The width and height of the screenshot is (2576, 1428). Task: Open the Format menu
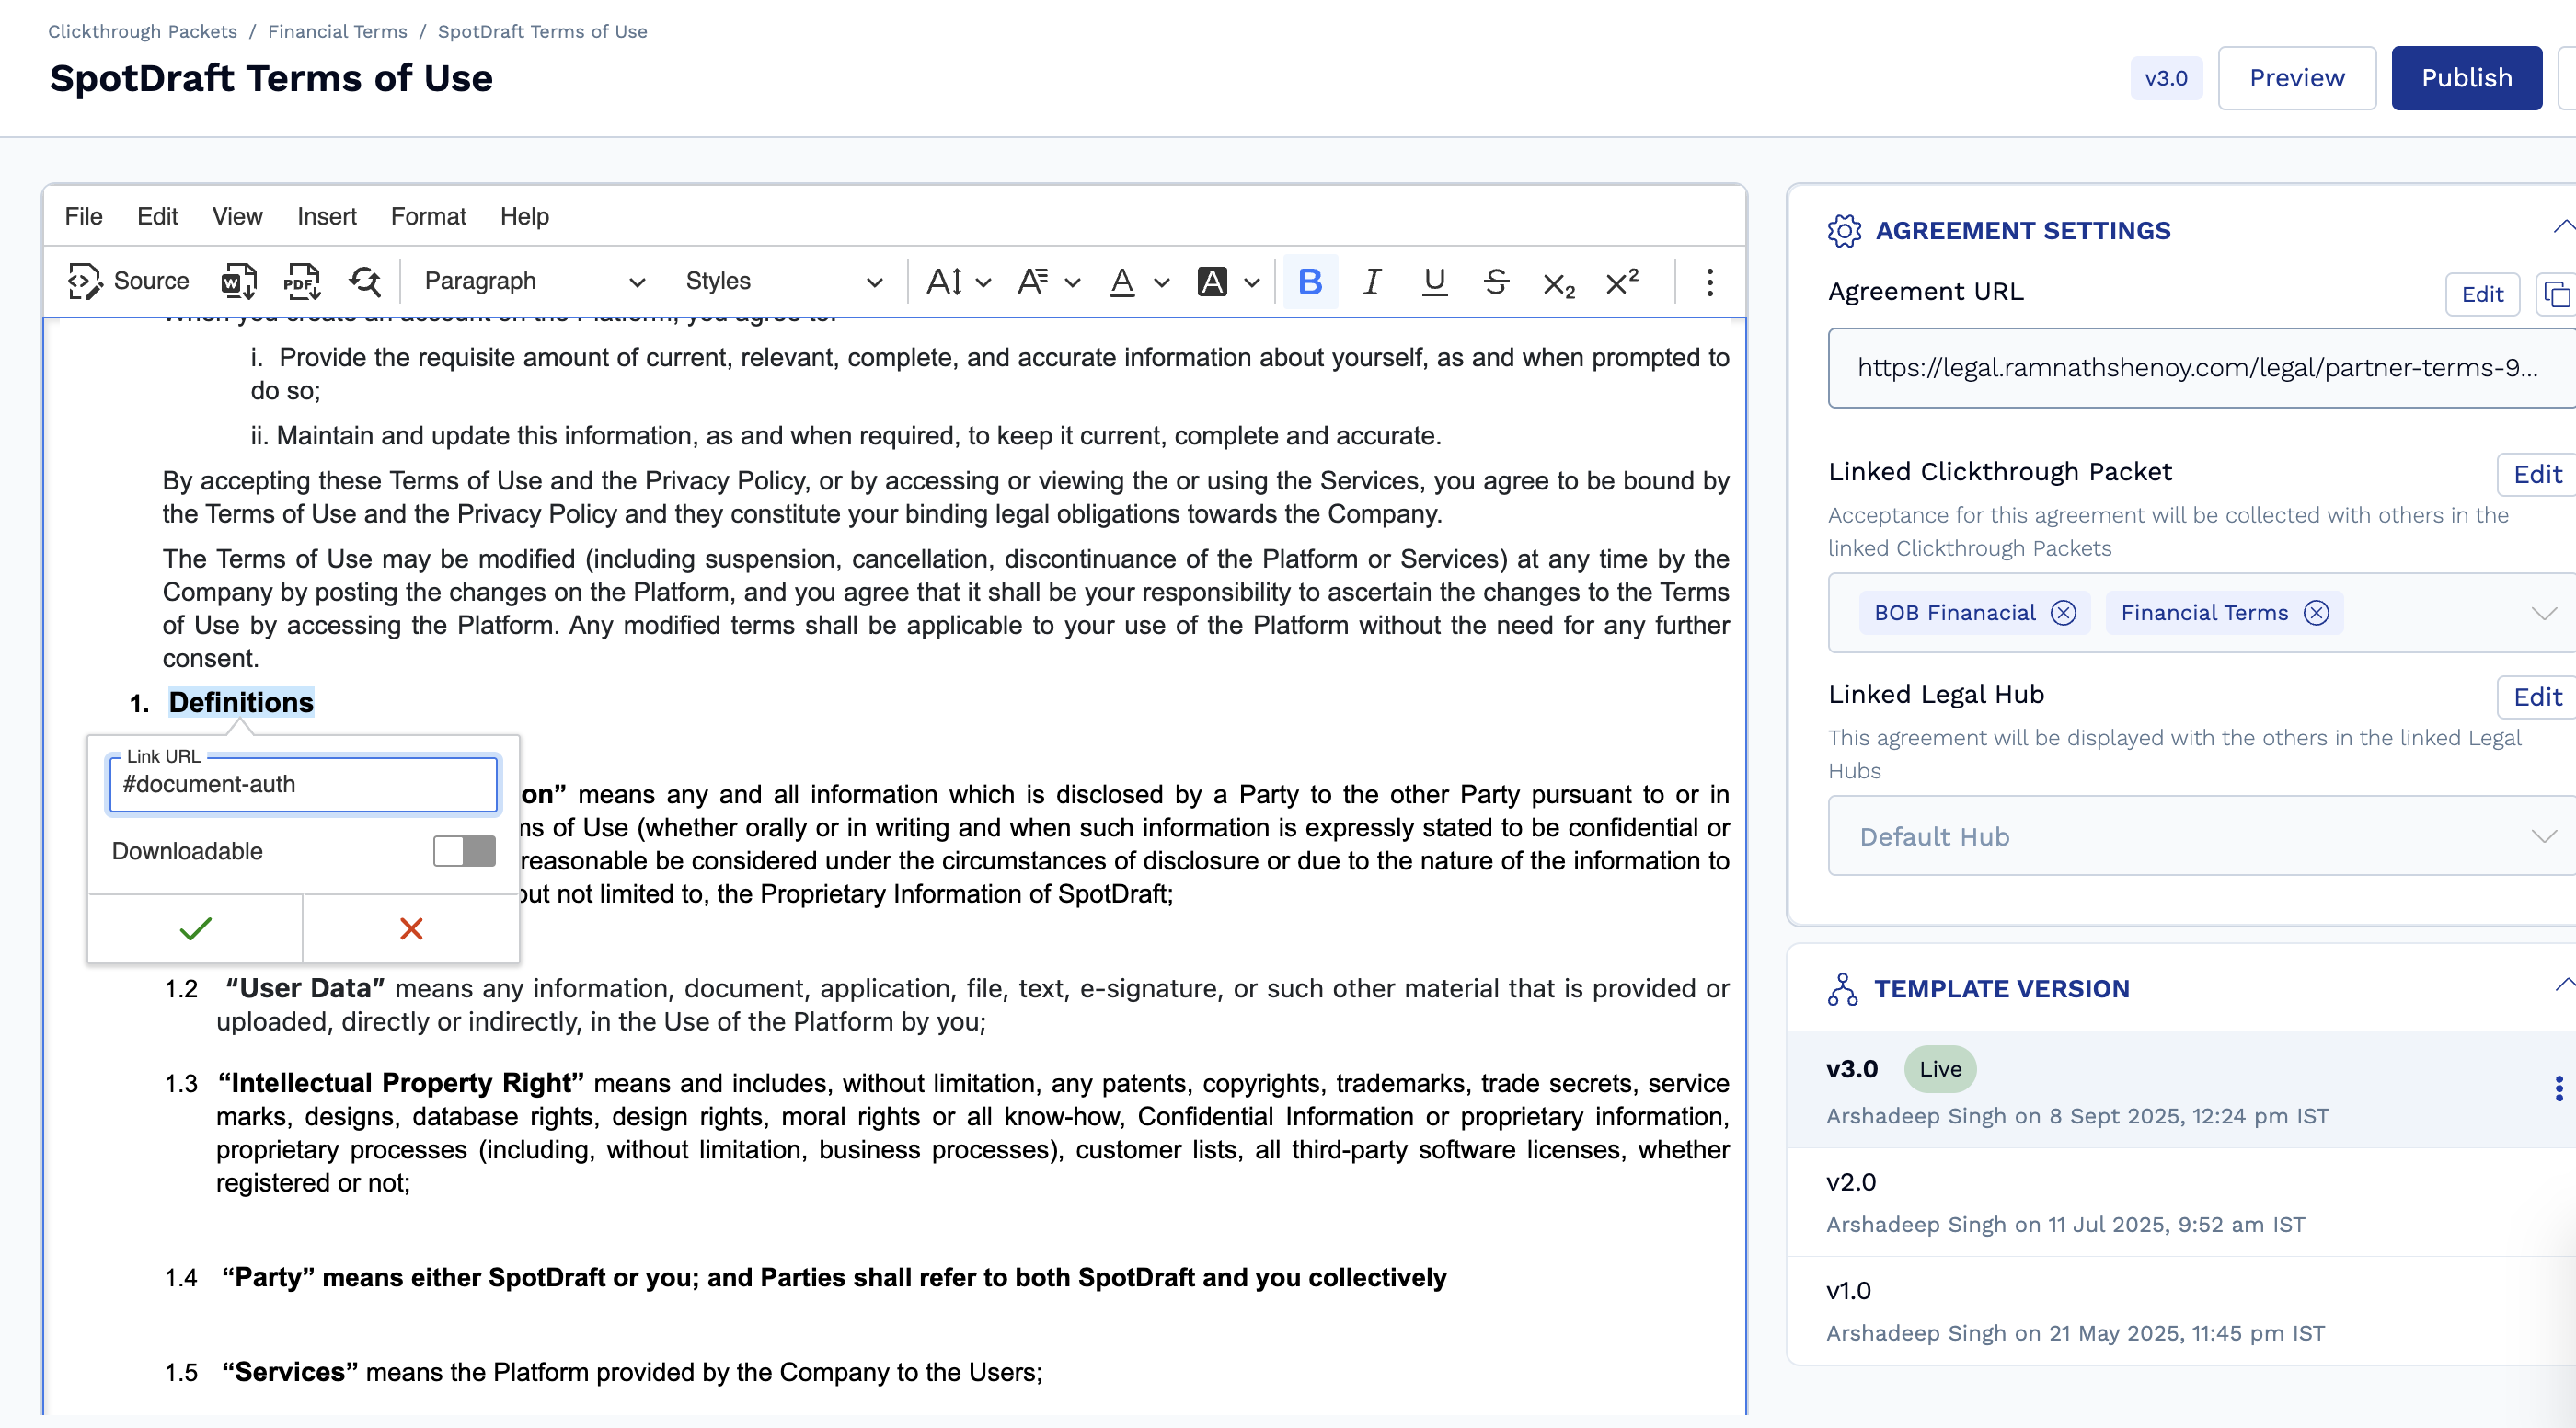click(428, 216)
